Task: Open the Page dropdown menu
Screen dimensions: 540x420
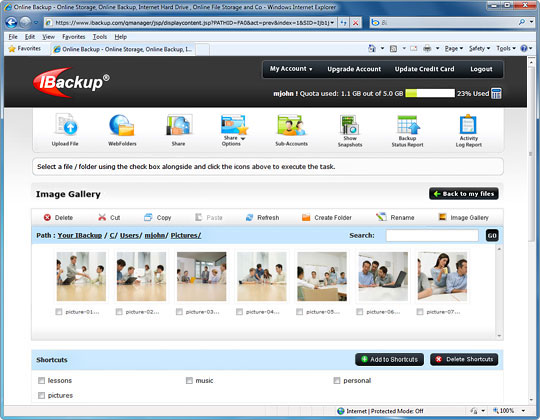Action: [x=454, y=49]
